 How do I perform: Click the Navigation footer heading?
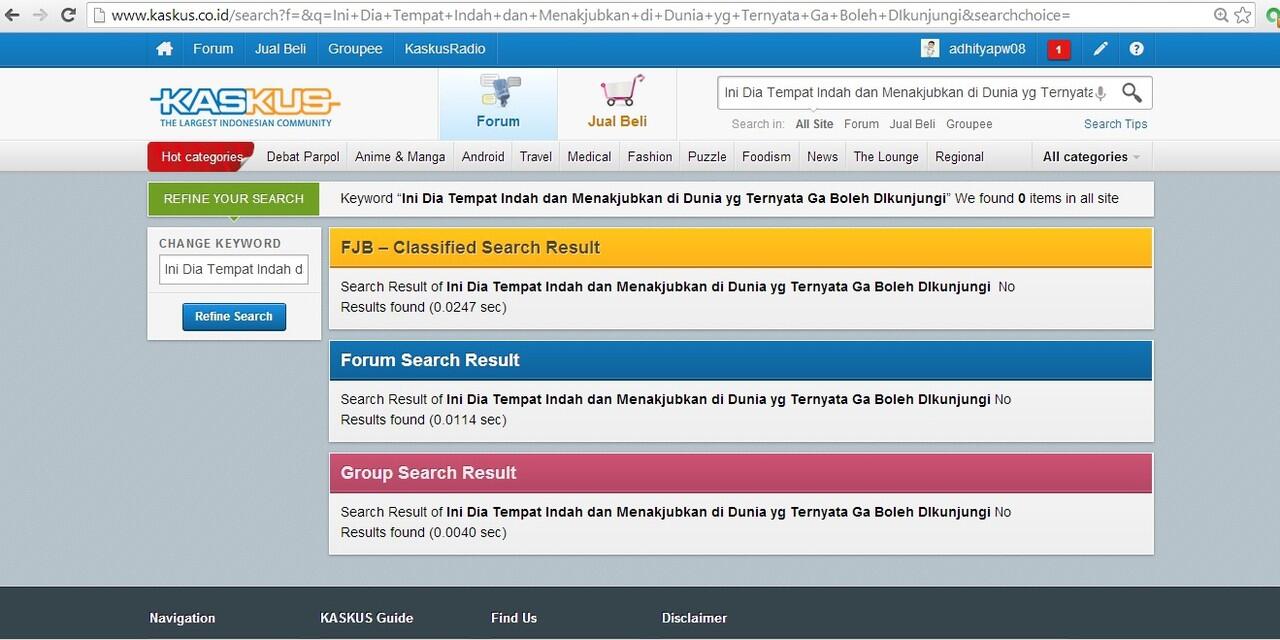182,618
